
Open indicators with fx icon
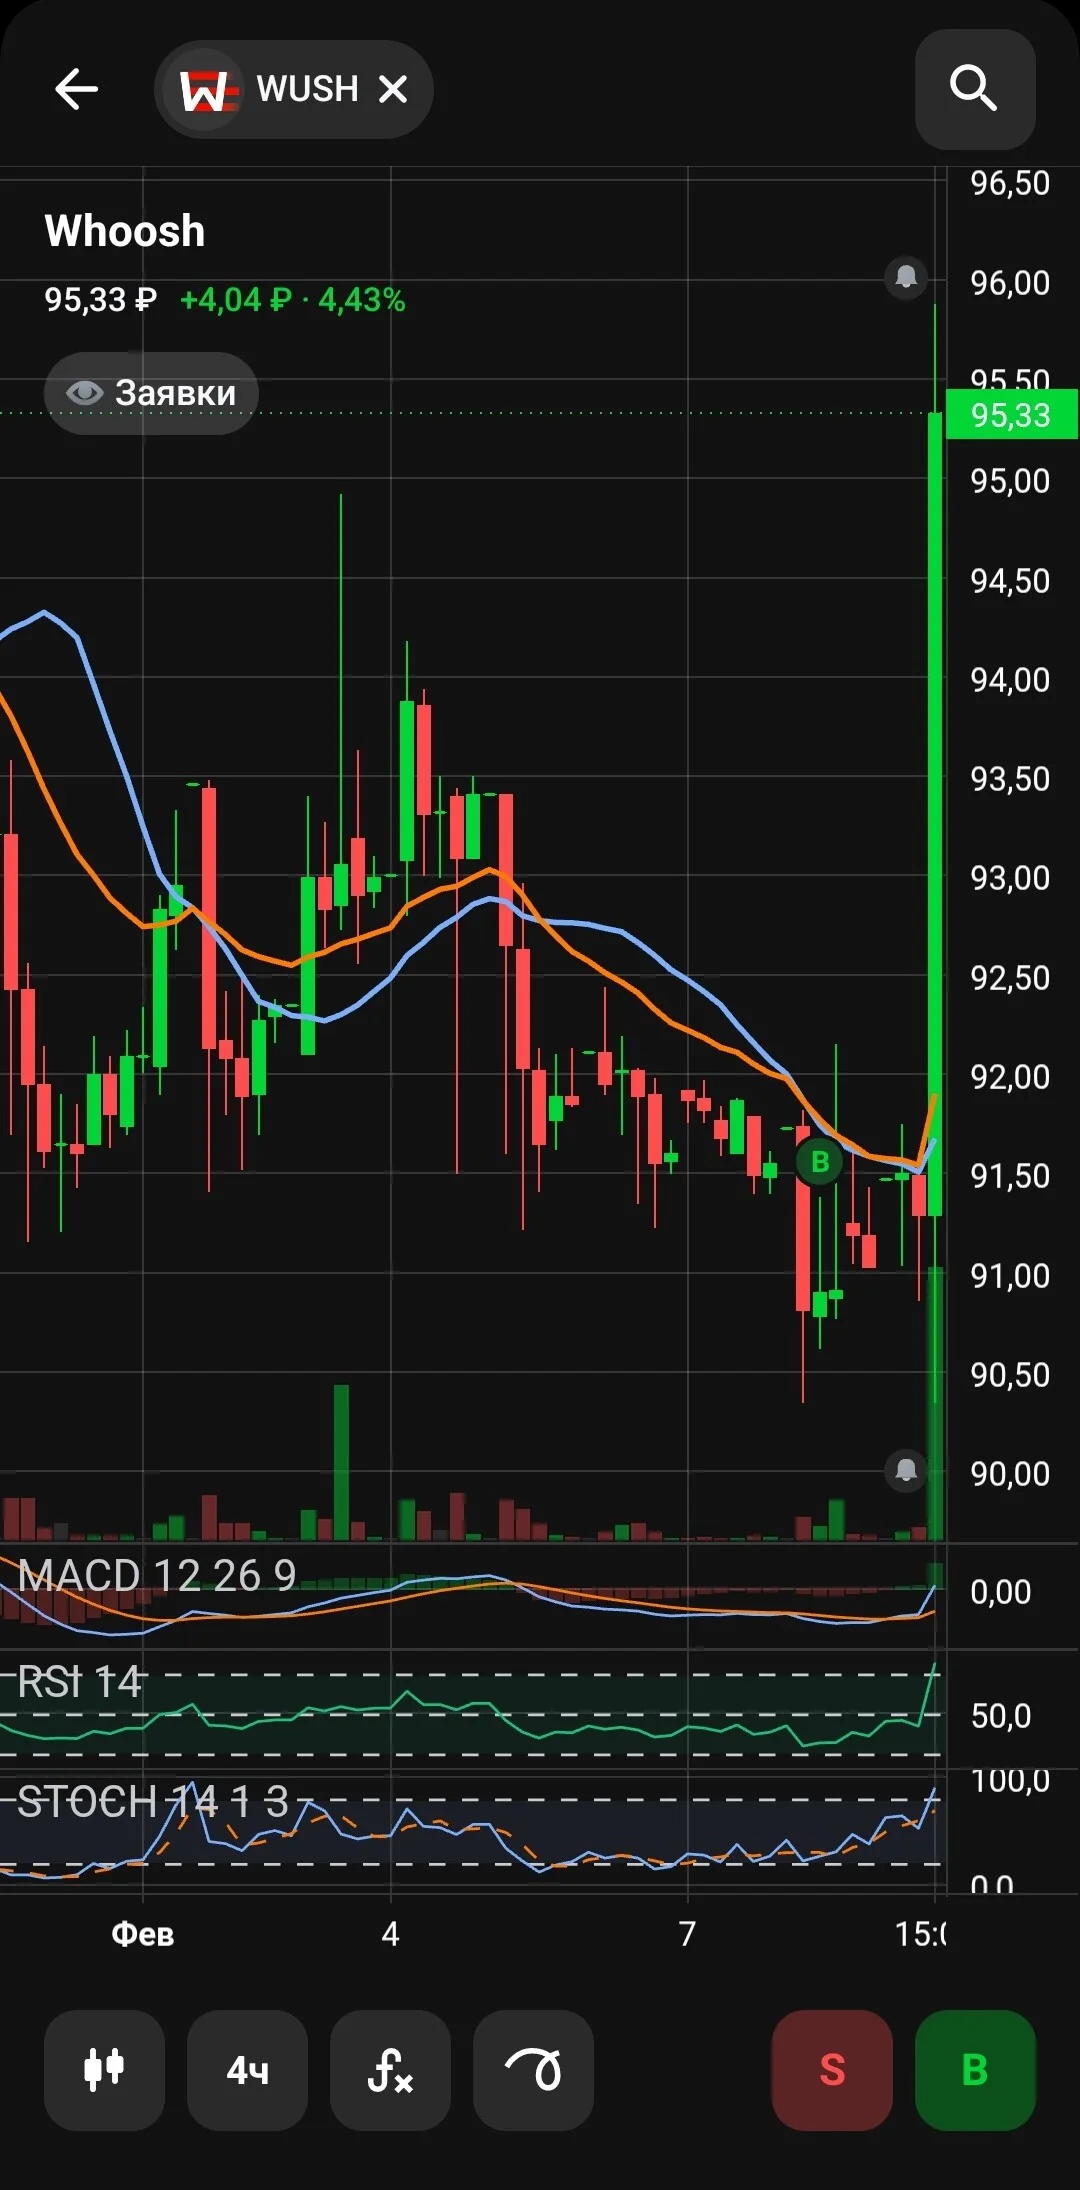[x=390, y=2070]
